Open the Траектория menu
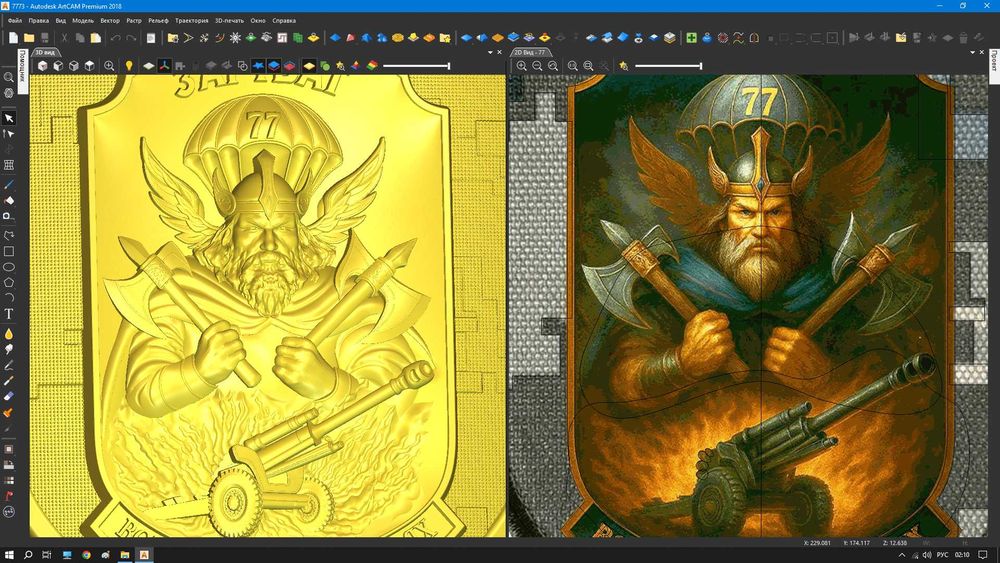Viewport: 1000px width, 563px height. (x=191, y=20)
